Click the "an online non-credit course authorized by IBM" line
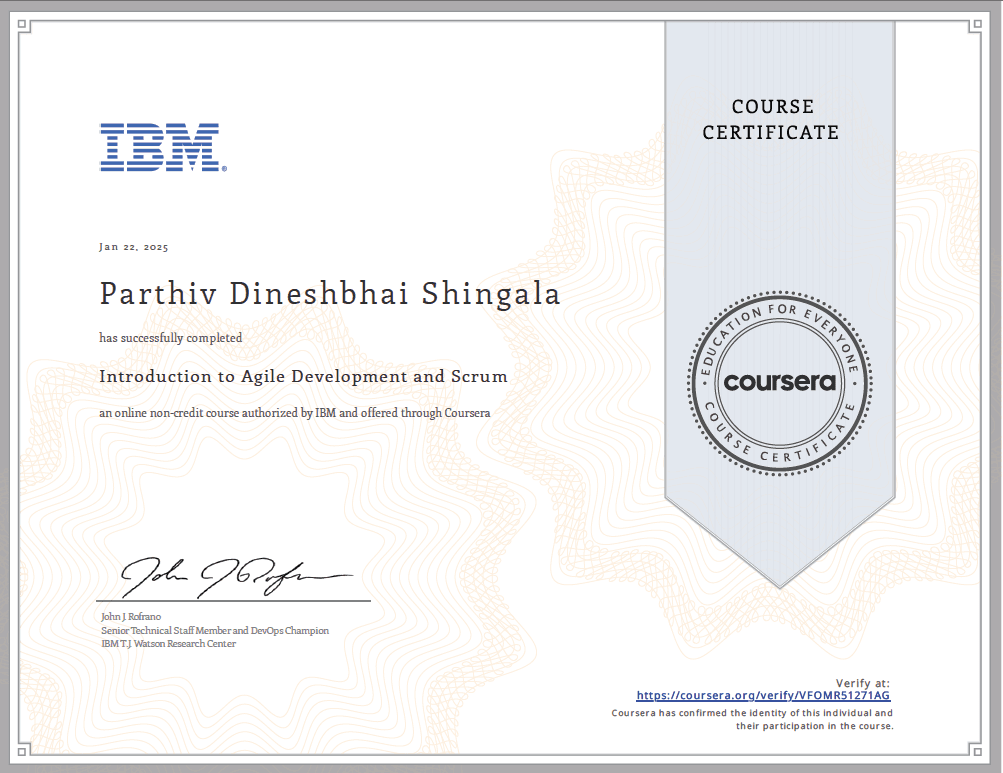 tap(295, 413)
